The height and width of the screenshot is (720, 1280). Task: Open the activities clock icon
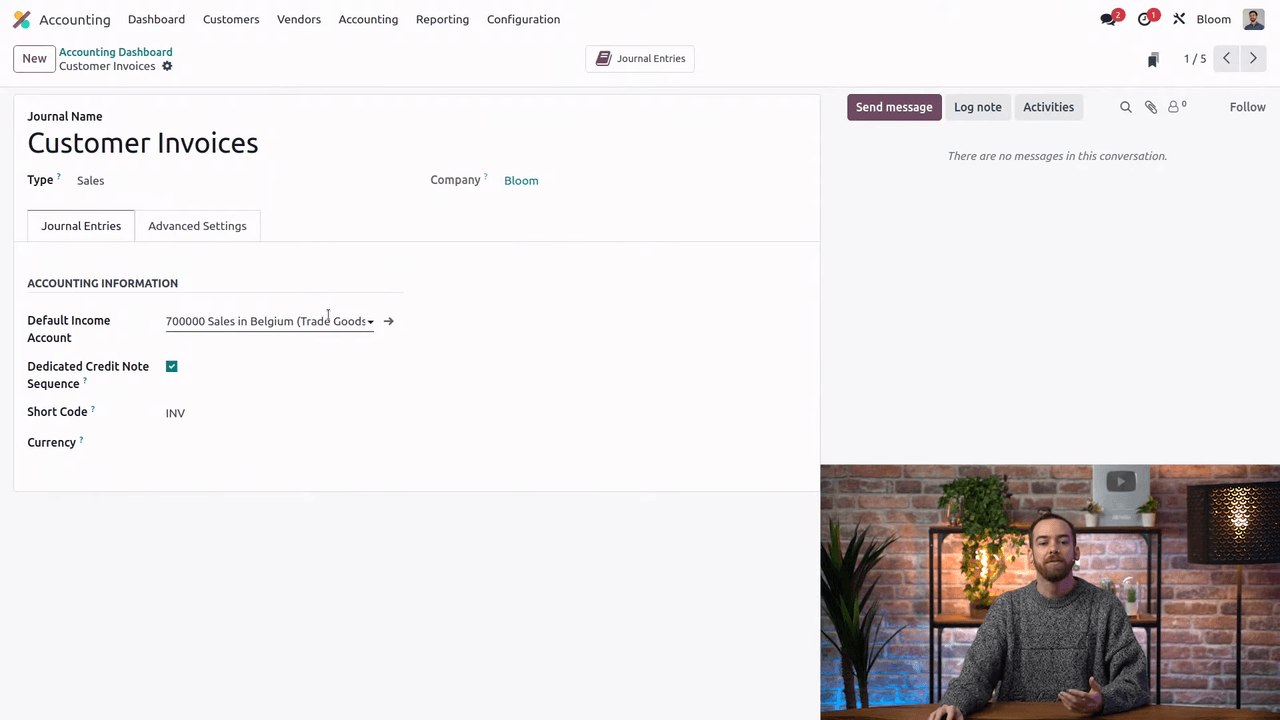point(1145,19)
